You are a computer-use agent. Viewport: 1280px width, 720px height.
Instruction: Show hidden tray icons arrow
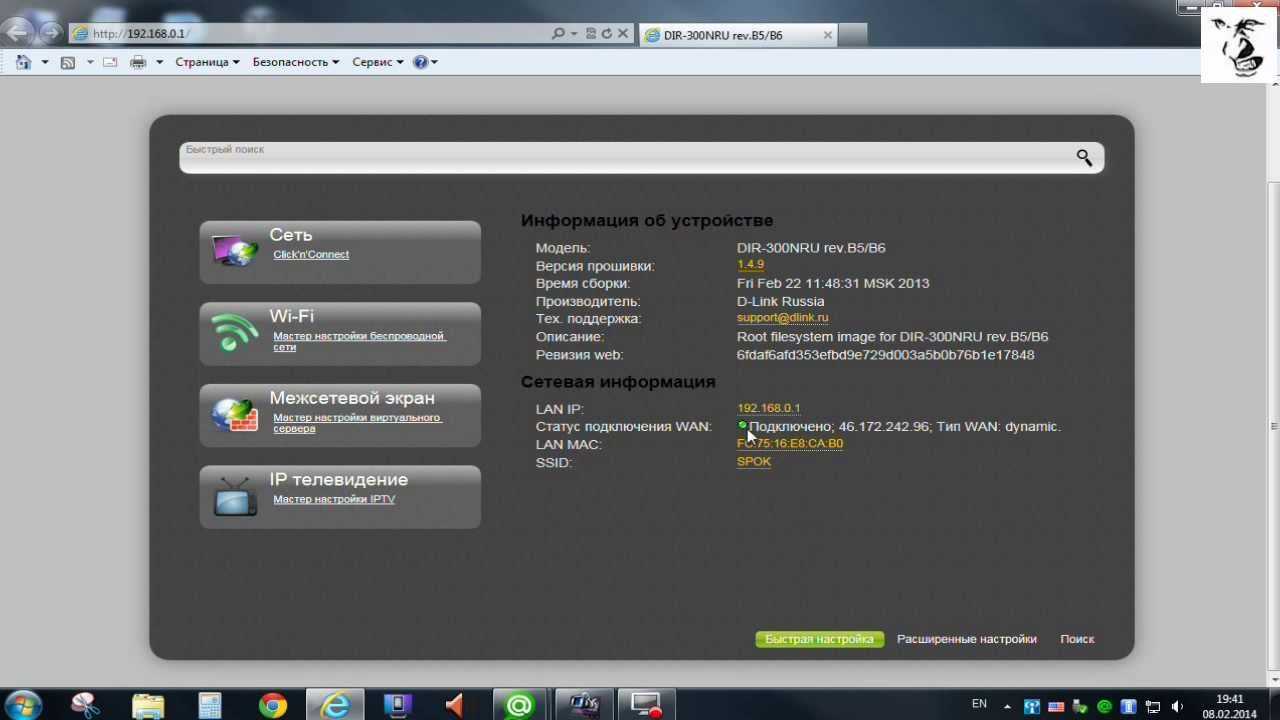click(1007, 706)
